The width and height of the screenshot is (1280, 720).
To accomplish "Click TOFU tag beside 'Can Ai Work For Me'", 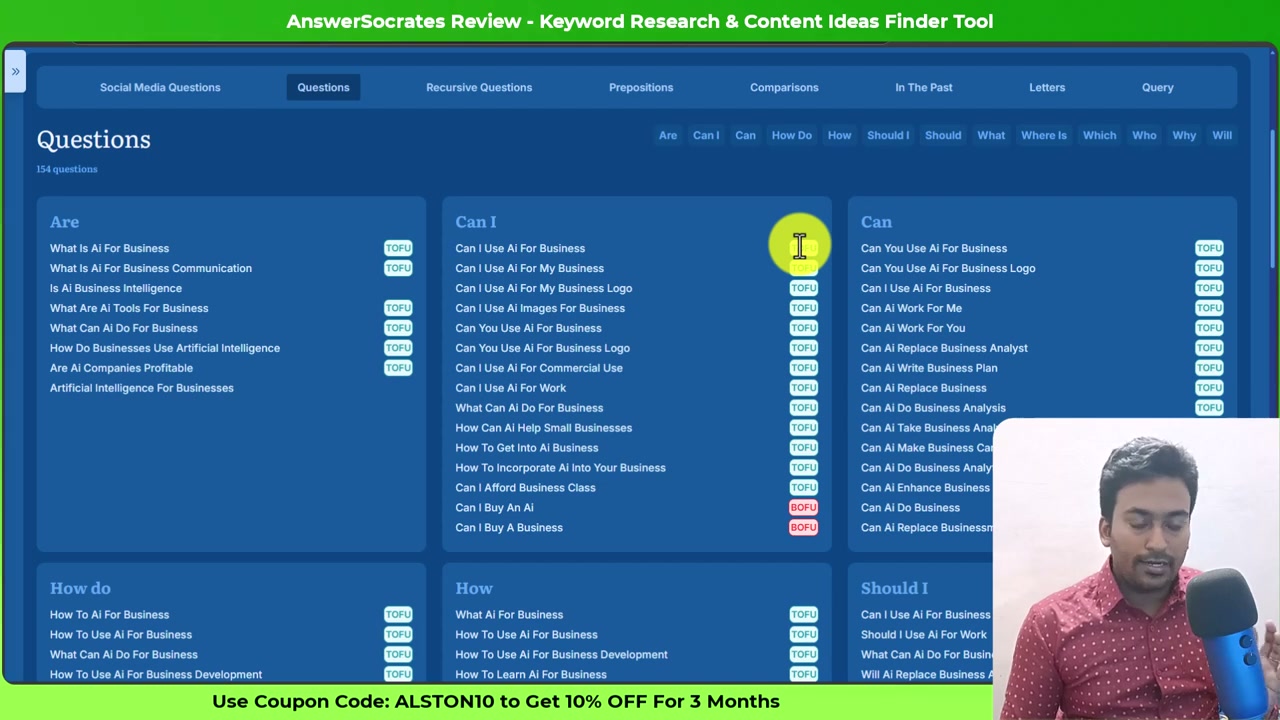I will point(1209,308).
